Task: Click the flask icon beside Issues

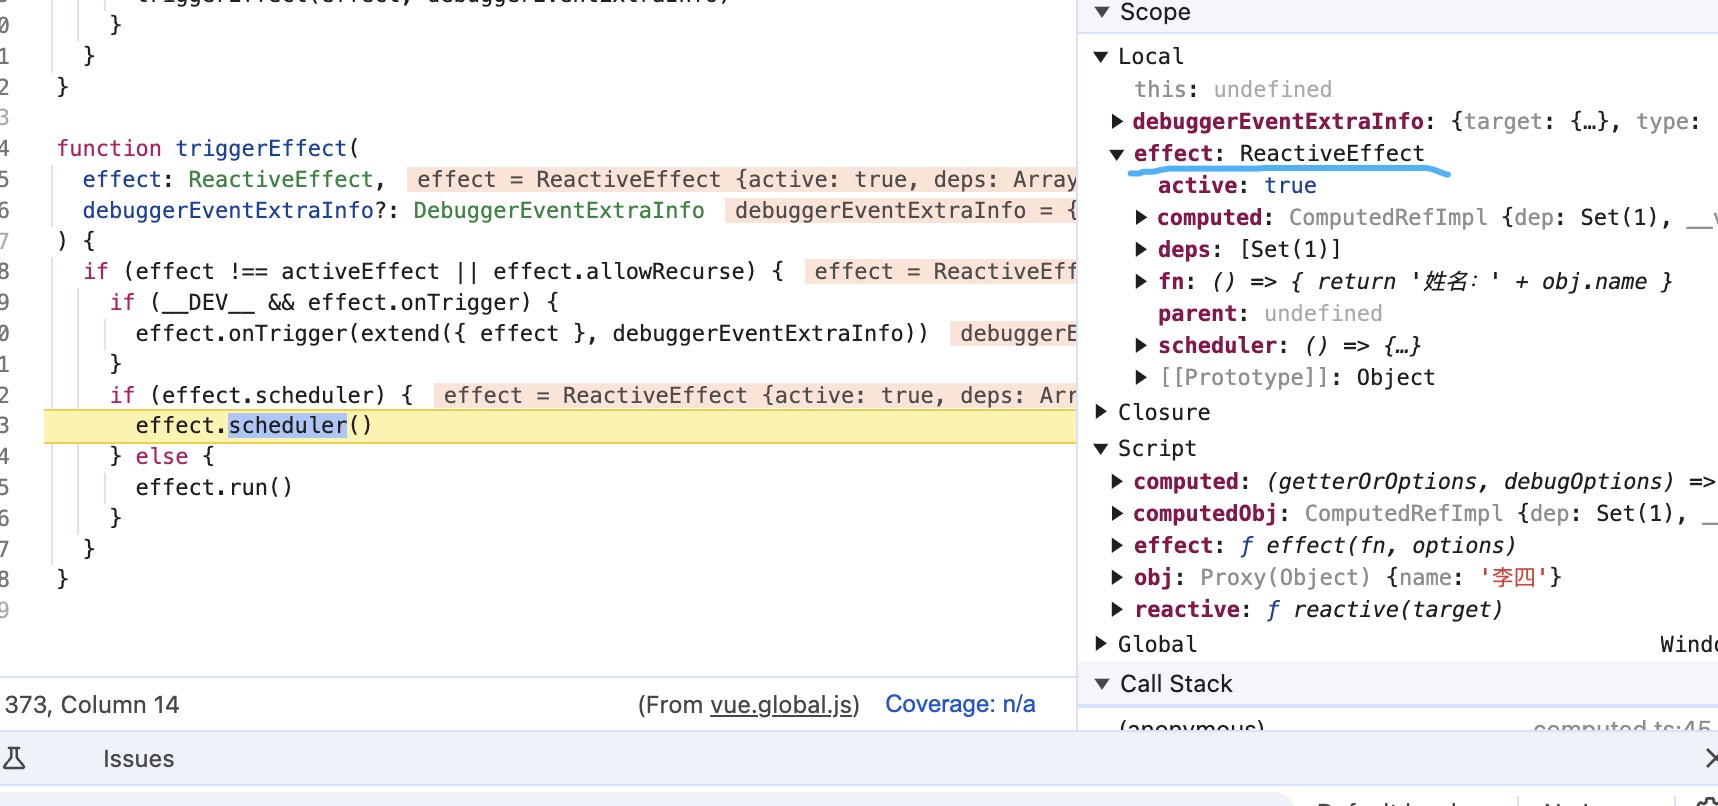Action: (x=14, y=759)
